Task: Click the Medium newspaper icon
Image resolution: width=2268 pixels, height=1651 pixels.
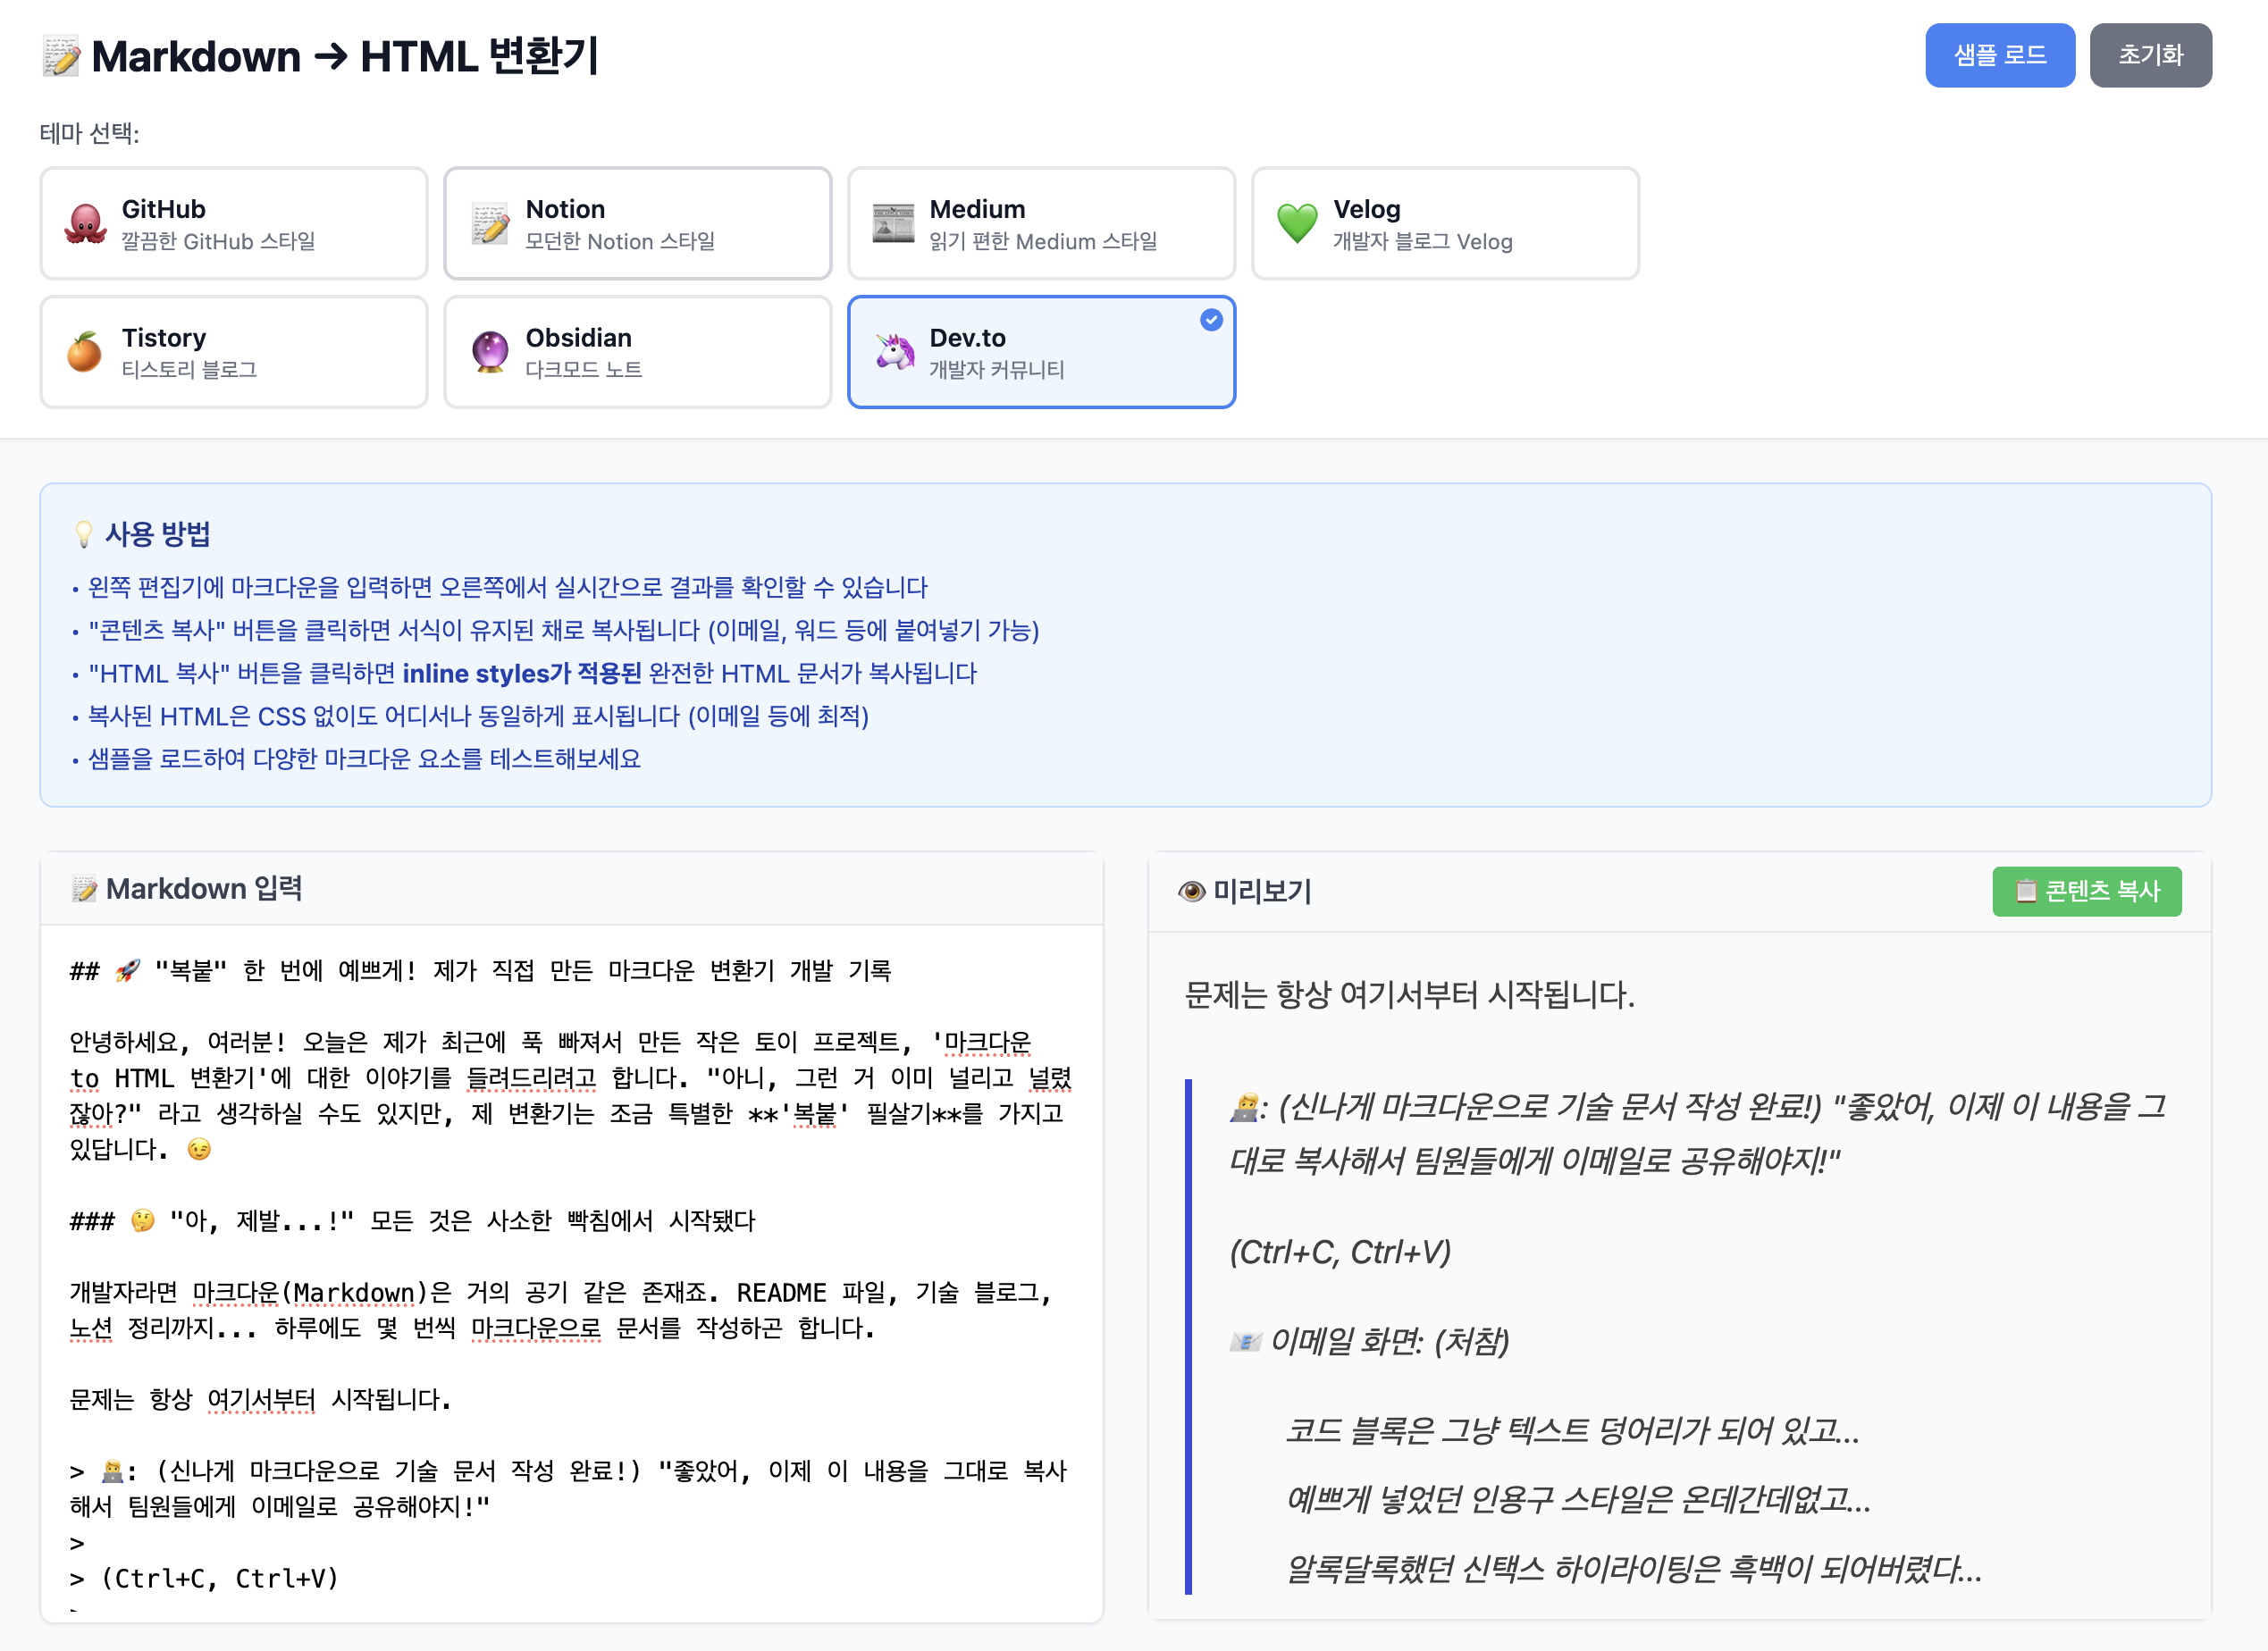Action: tap(893, 224)
